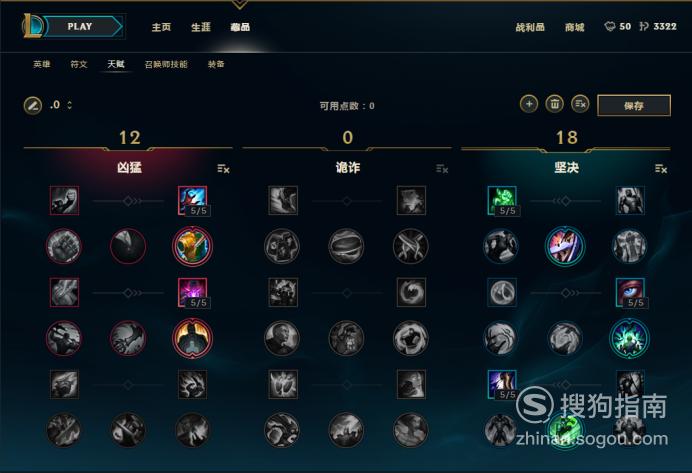Viewport: 692px width, 473px height.
Task: Open the 商城 store link
Action: tap(575, 27)
